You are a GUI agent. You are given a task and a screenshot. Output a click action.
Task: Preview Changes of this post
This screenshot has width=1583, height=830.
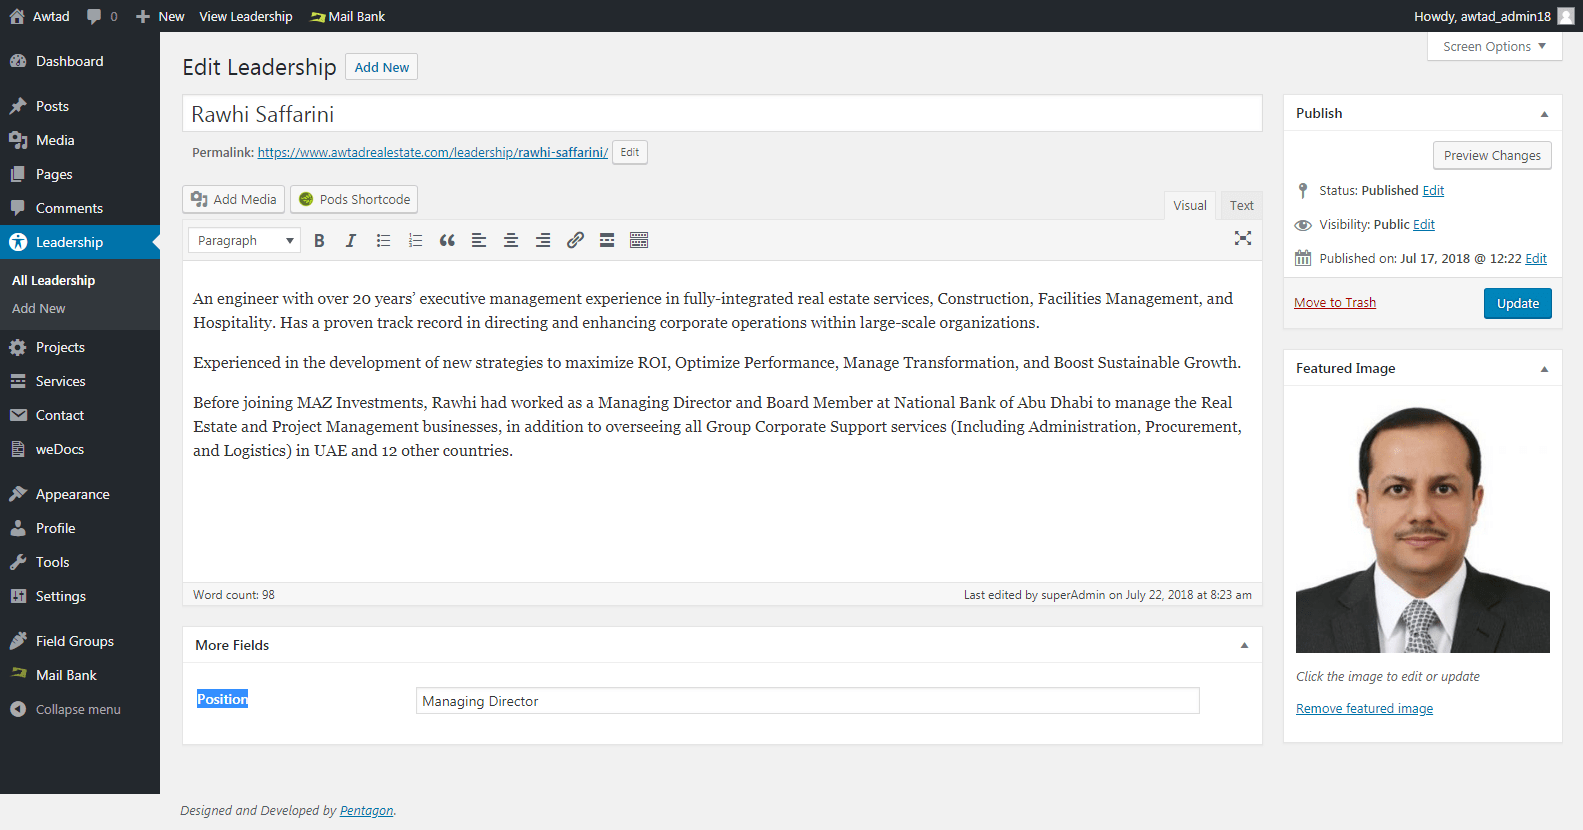pyautogui.click(x=1492, y=155)
